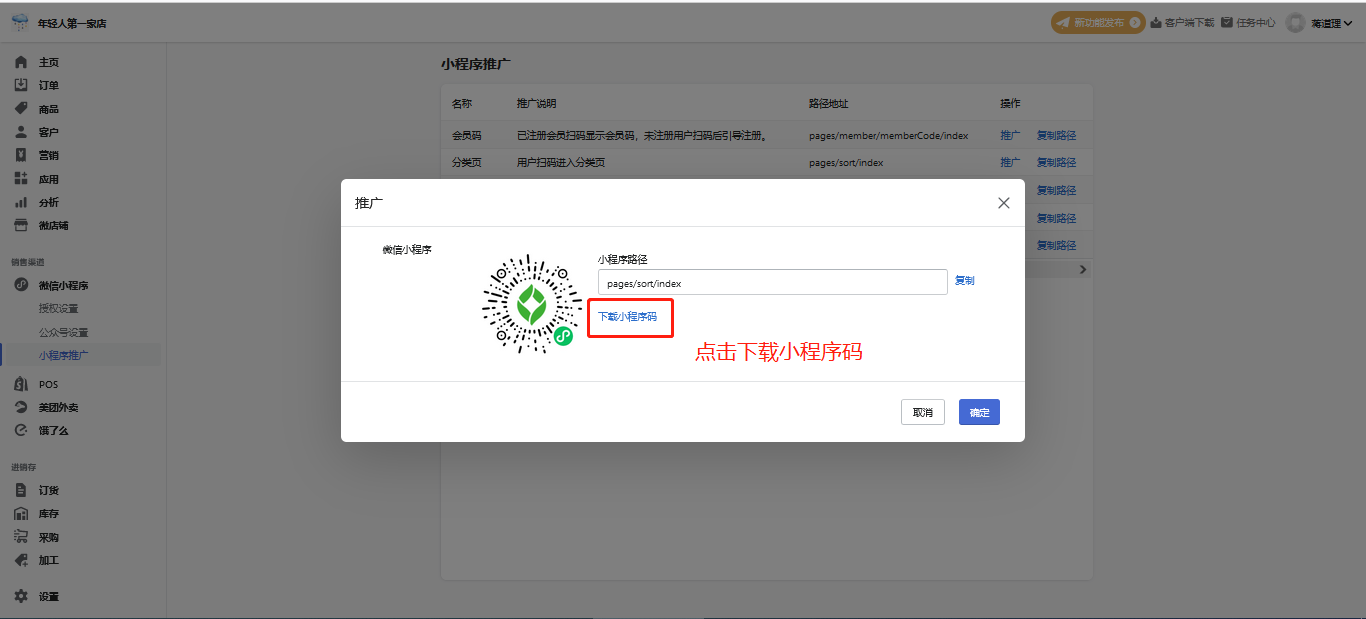Click the 分类页 name cell

[x=466, y=162]
